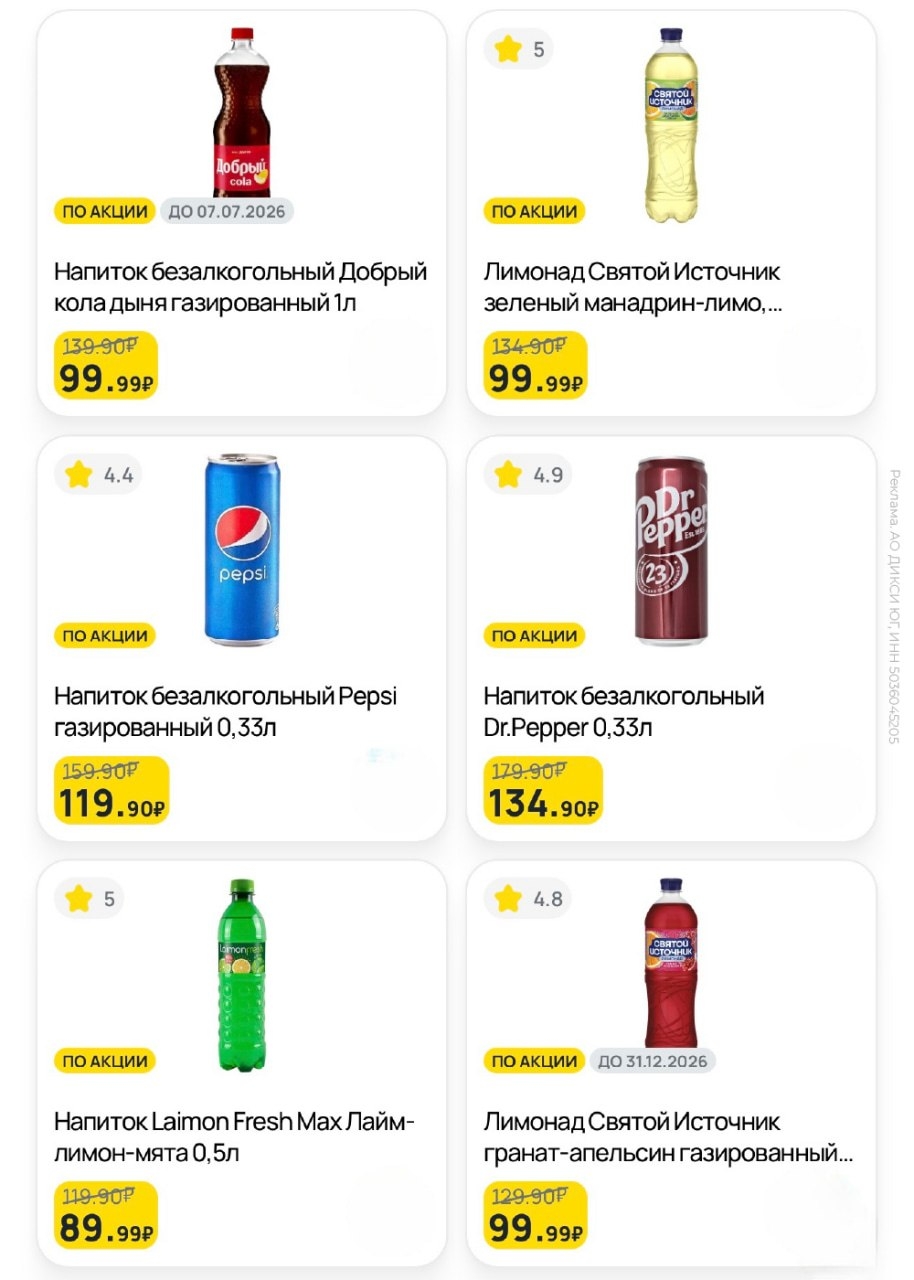Click the star rating on green mandarin lemonade
The width and height of the screenshot is (914, 1280).
click(x=518, y=49)
